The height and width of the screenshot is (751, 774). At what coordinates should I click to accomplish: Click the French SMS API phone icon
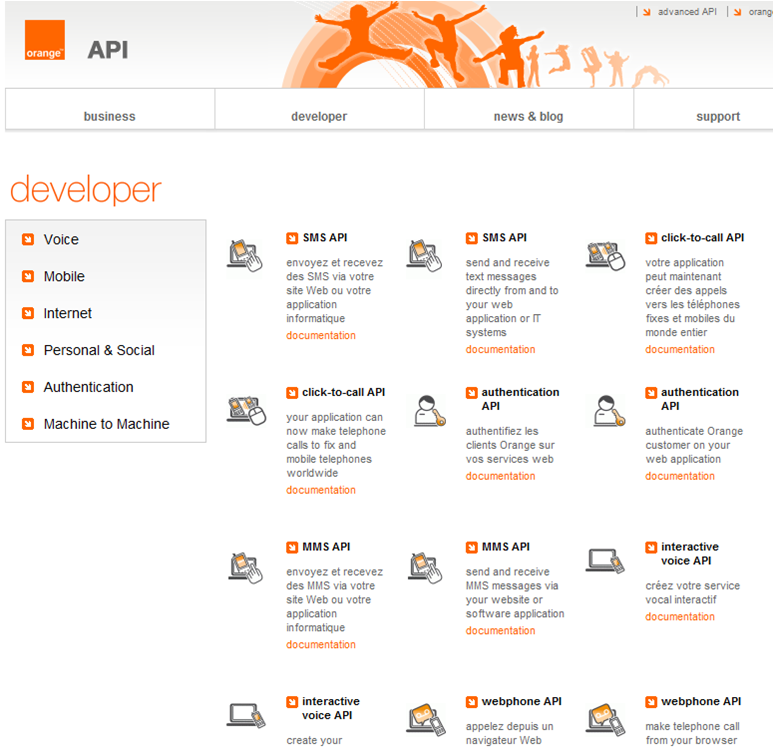pos(245,255)
